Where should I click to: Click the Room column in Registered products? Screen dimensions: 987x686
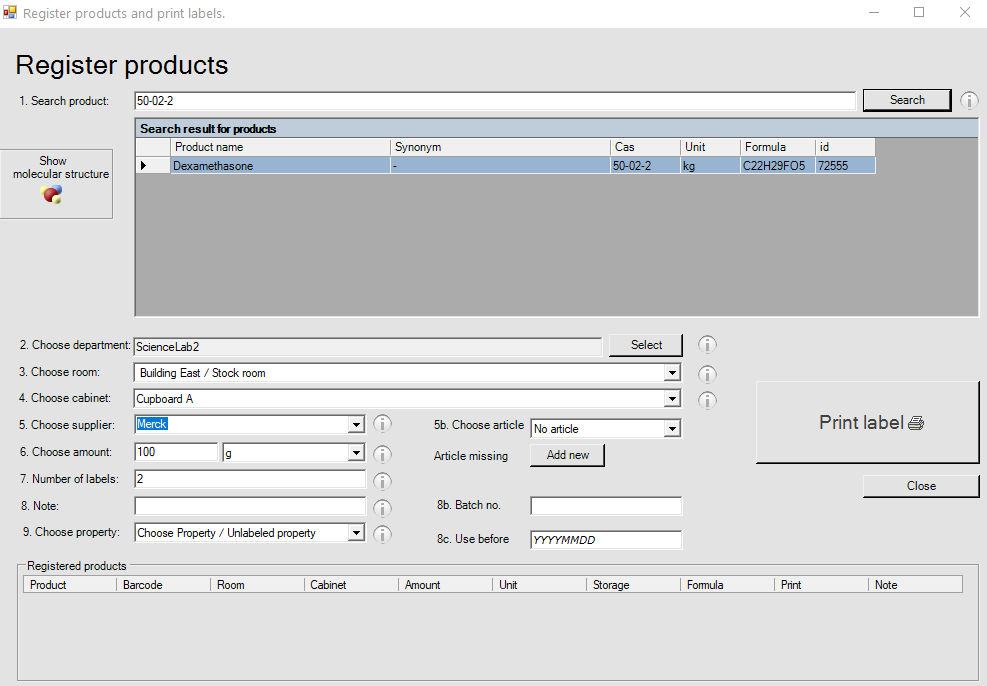coord(257,585)
